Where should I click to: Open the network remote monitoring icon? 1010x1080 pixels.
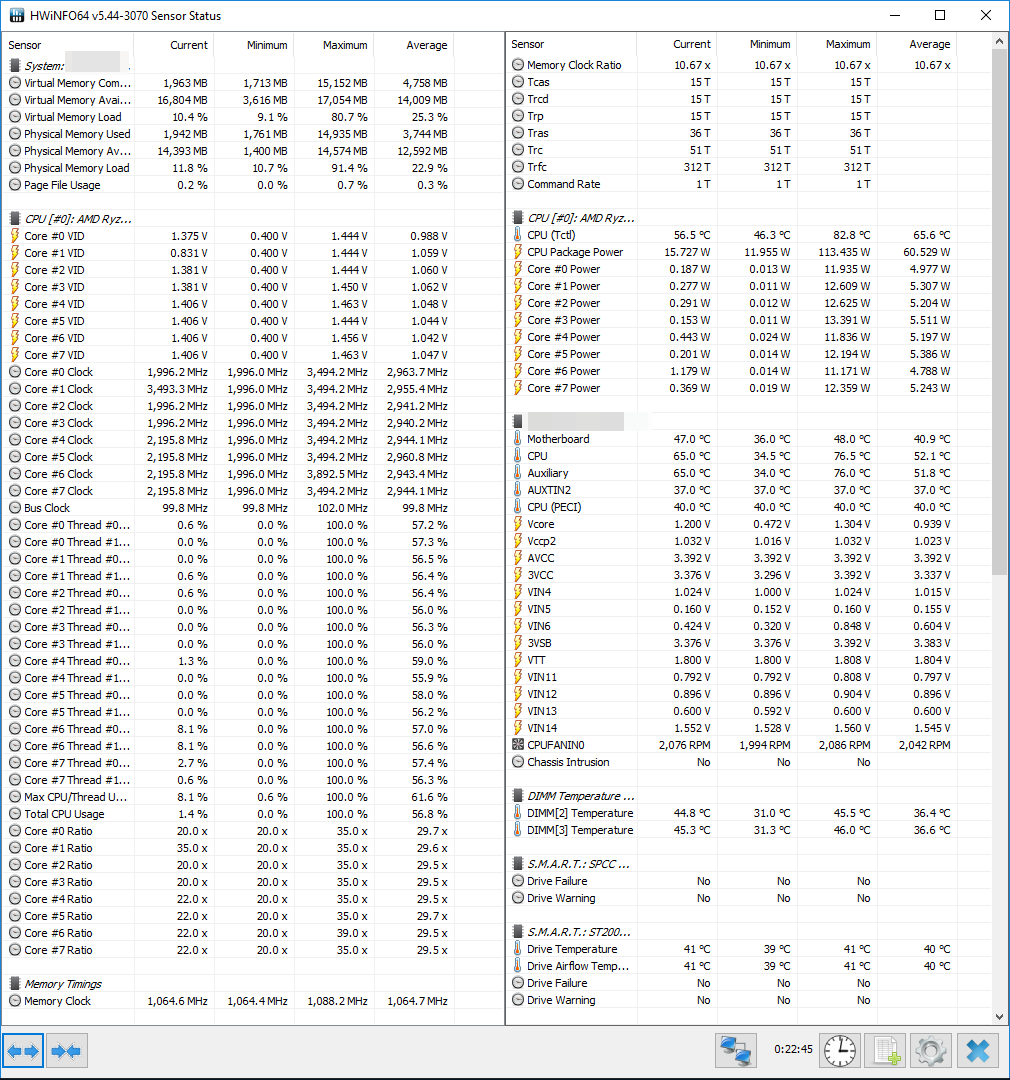point(736,1051)
